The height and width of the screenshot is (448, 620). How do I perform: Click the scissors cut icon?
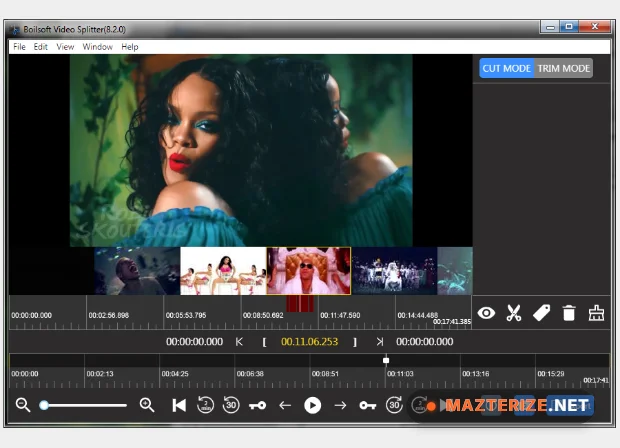coord(514,313)
